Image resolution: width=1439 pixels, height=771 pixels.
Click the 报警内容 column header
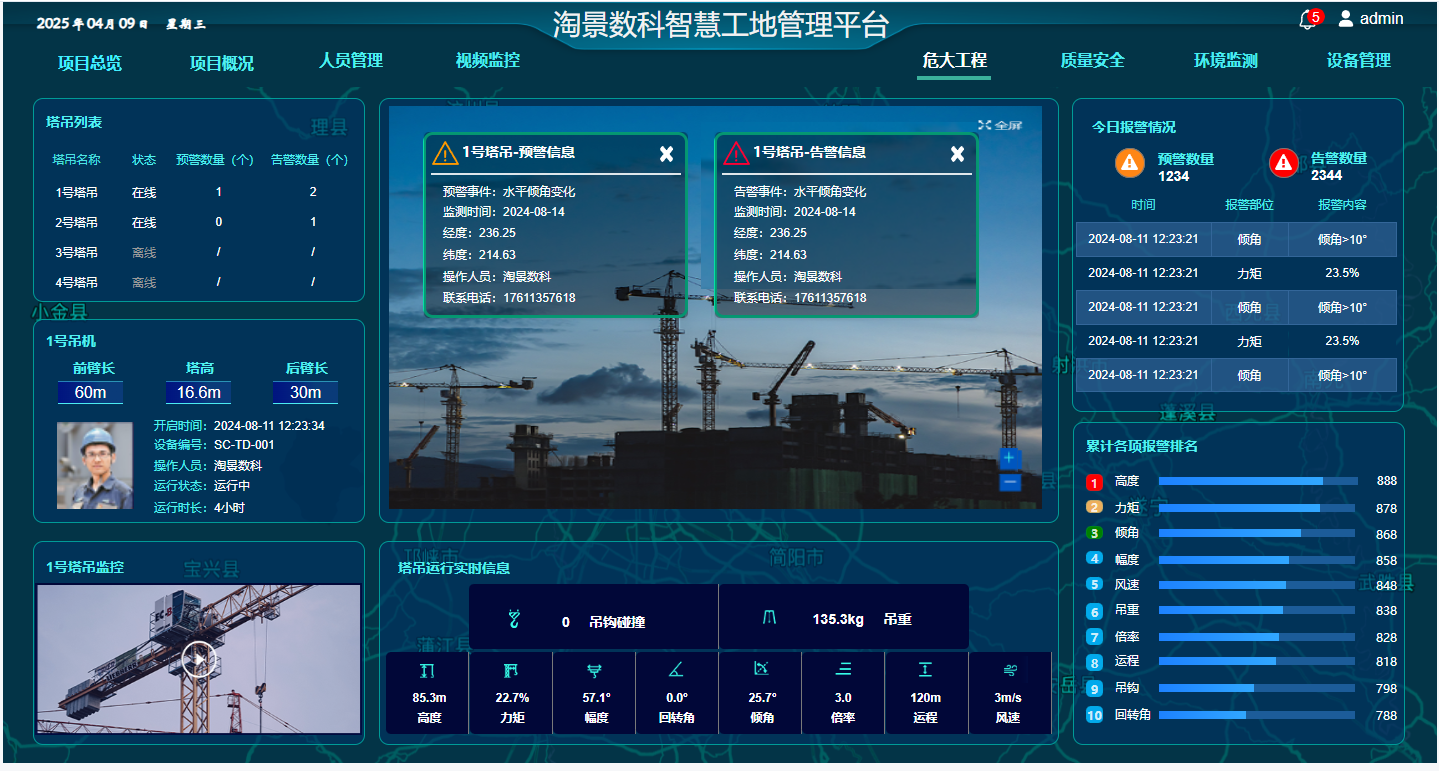[x=1342, y=205]
